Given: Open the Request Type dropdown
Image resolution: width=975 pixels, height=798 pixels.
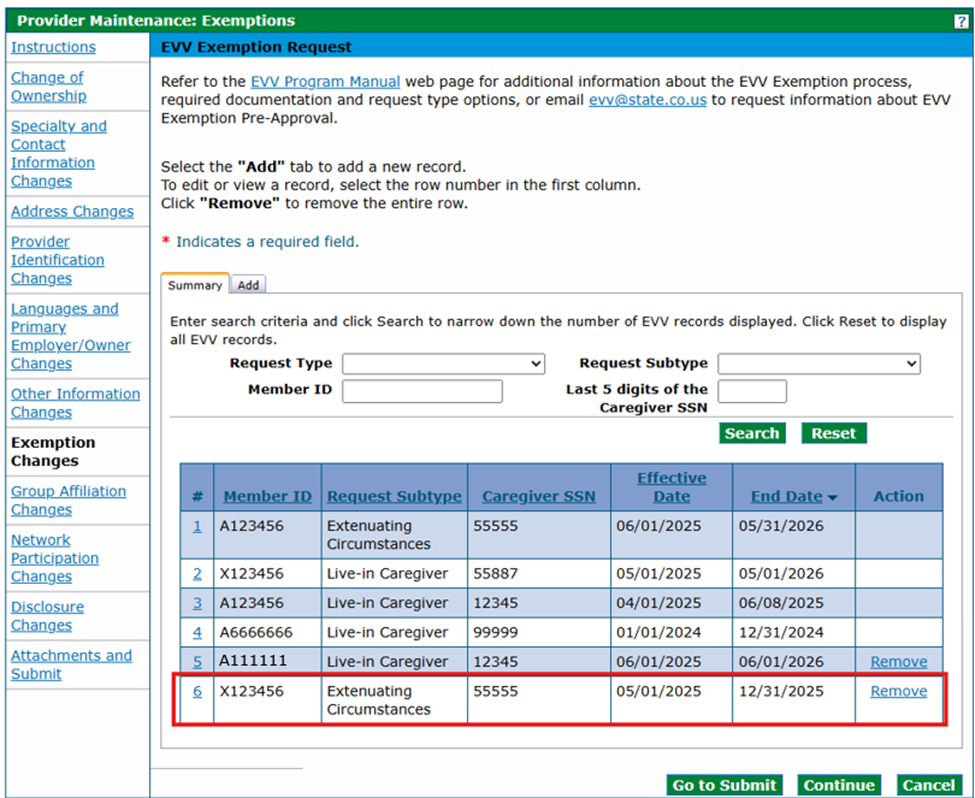Looking at the screenshot, I should point(443,364).
